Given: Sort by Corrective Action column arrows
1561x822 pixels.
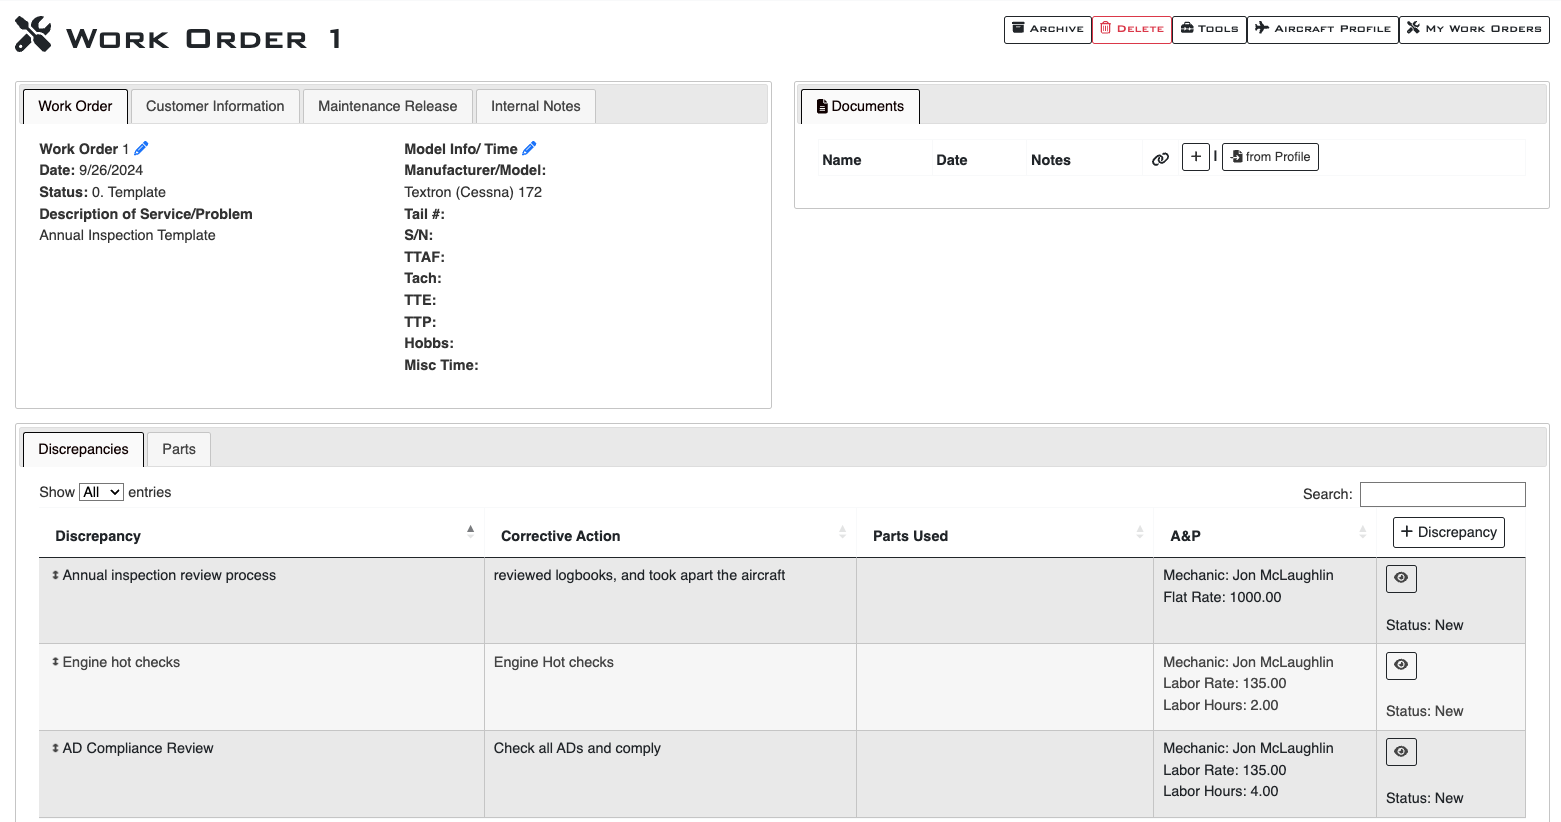Looking at the screenshot, I should pyautogui.click(x=842, y=531).
